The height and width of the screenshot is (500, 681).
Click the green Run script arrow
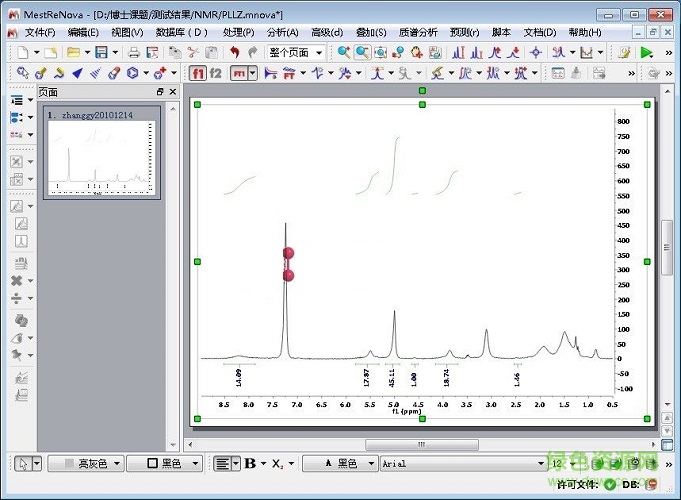pos(647,52)
